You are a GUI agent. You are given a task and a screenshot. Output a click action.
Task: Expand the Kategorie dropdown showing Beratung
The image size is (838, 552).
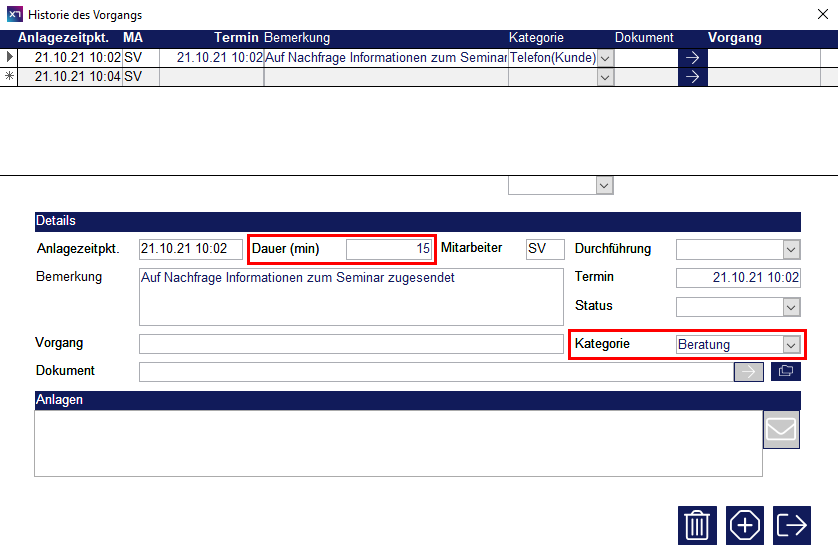coord(791,345)
